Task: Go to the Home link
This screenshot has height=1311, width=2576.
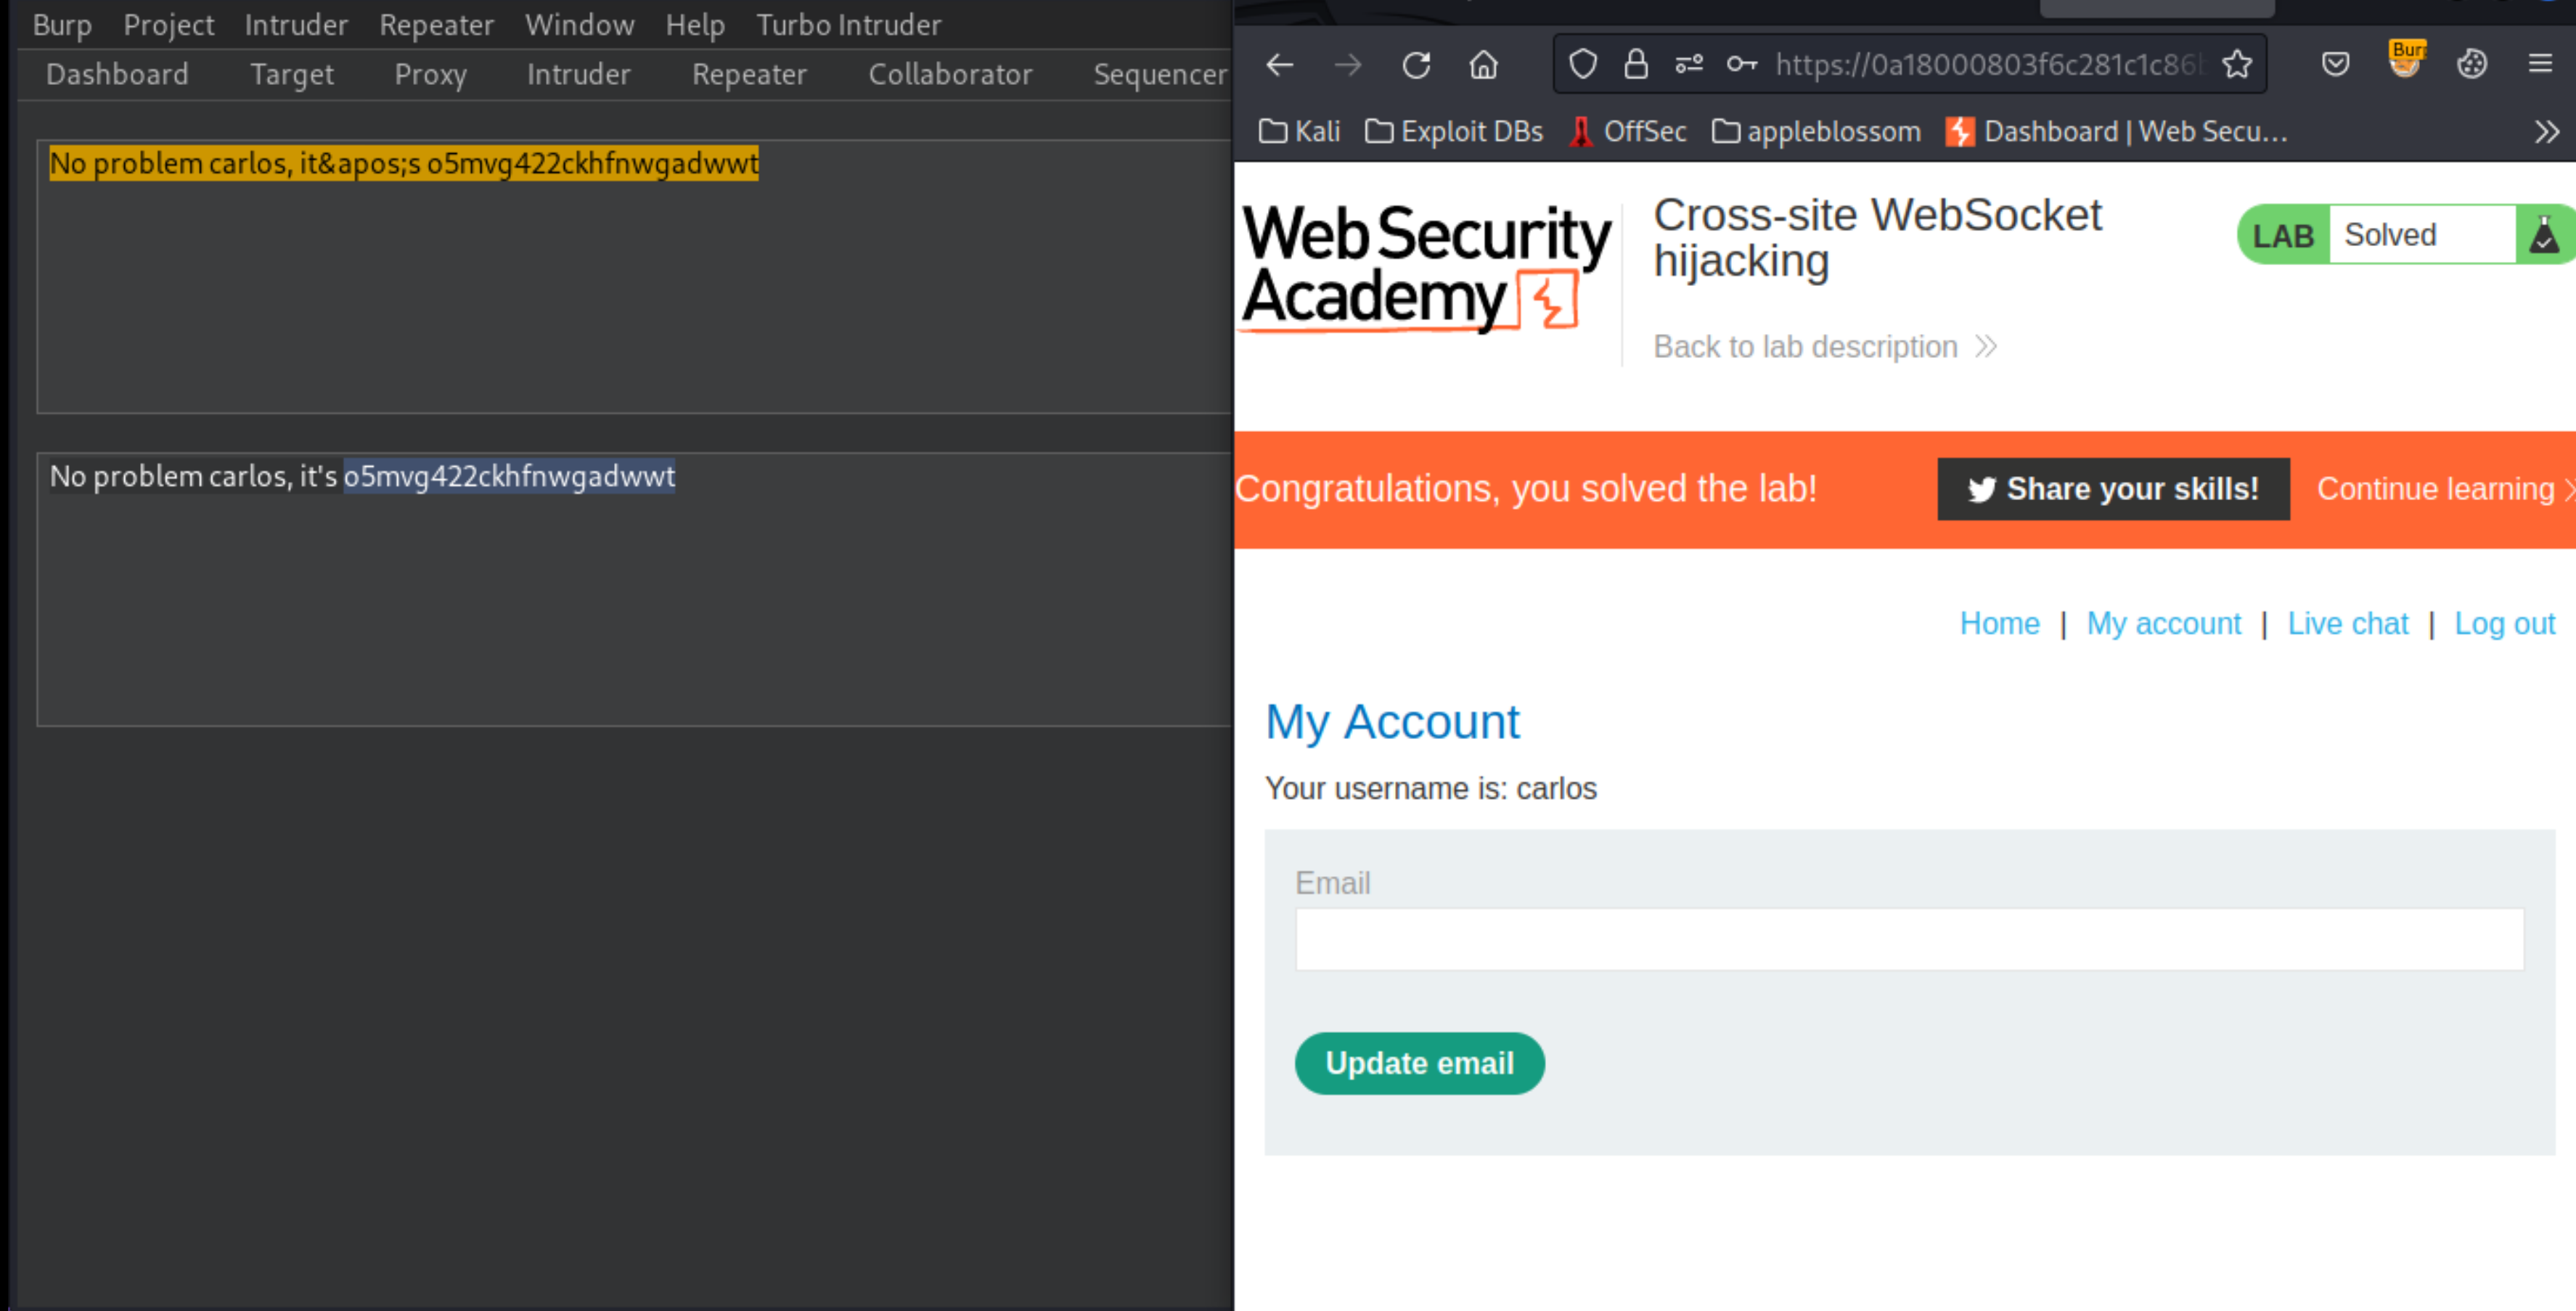Action: 1999,624
